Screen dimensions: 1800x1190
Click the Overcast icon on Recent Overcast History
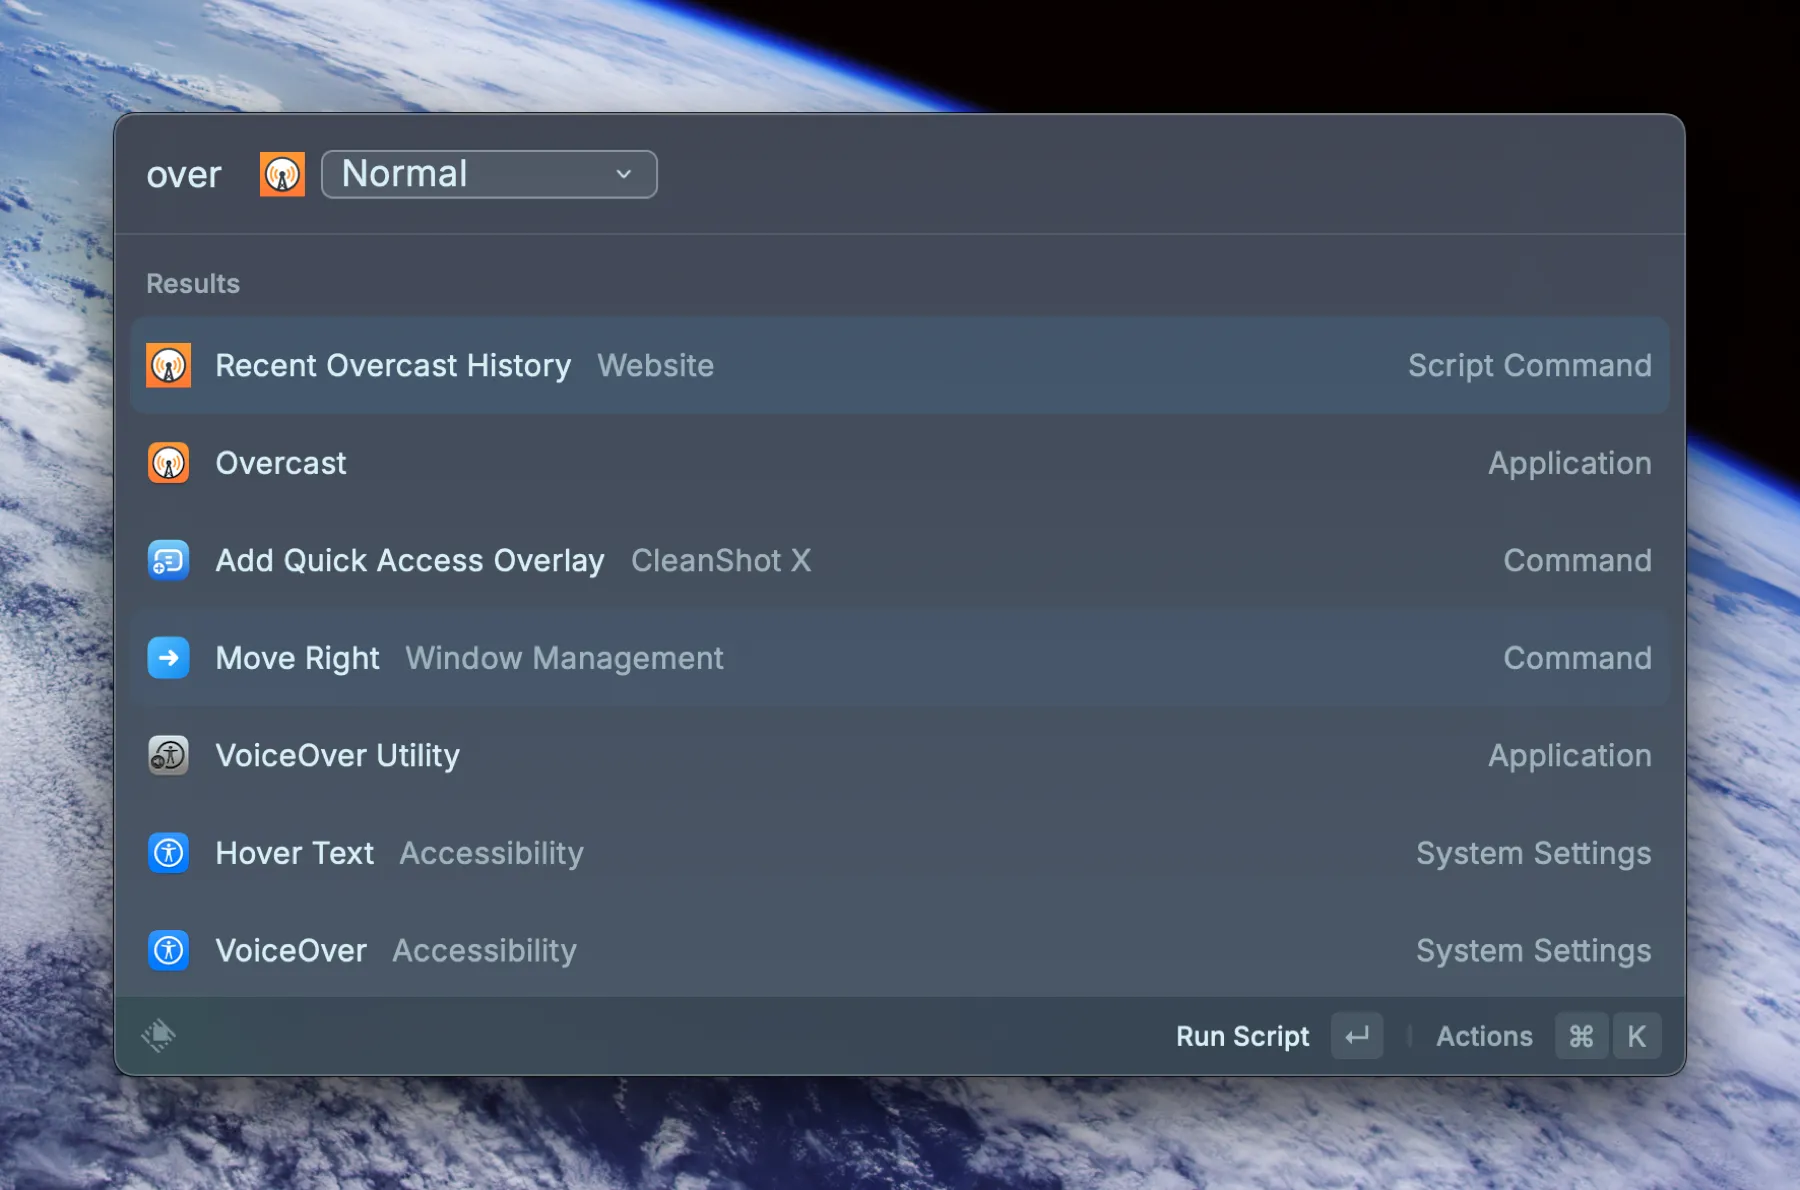[x=168, y=365]
